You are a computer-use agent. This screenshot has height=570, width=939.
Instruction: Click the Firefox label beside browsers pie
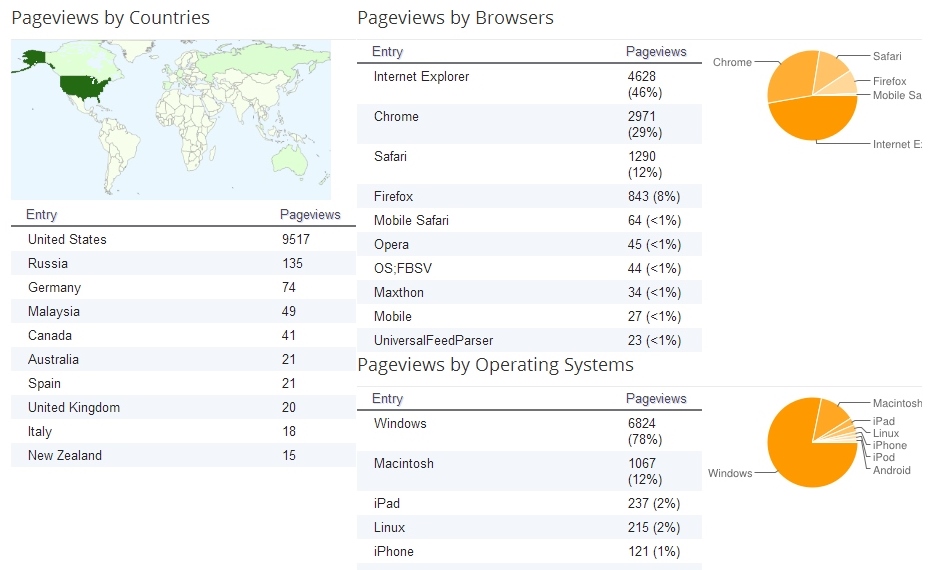click(x=889, y=81)
